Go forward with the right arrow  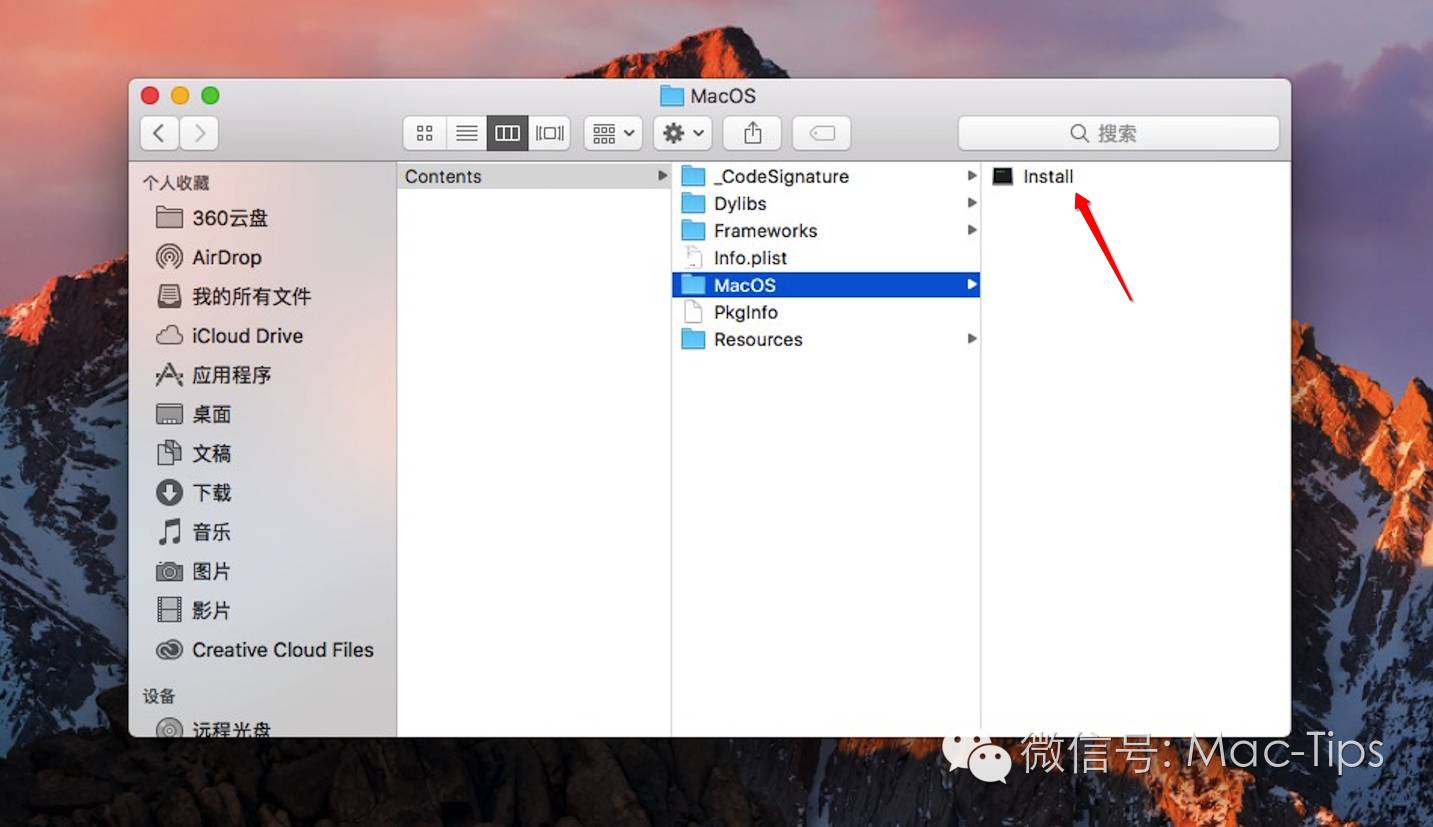click(200, 133)
